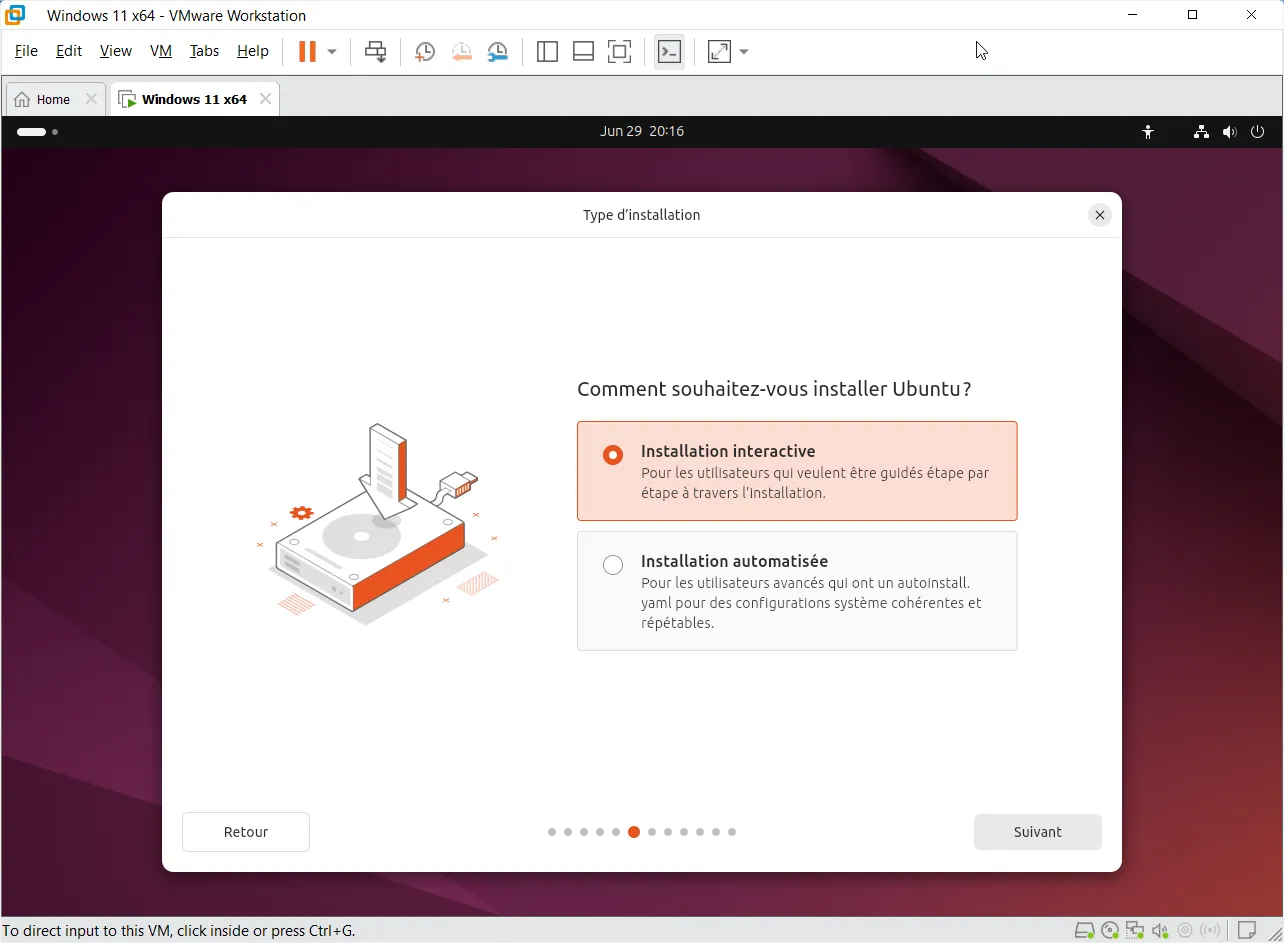Click the stretch guest display icon
1284x943 pixels.
[719, 52]
